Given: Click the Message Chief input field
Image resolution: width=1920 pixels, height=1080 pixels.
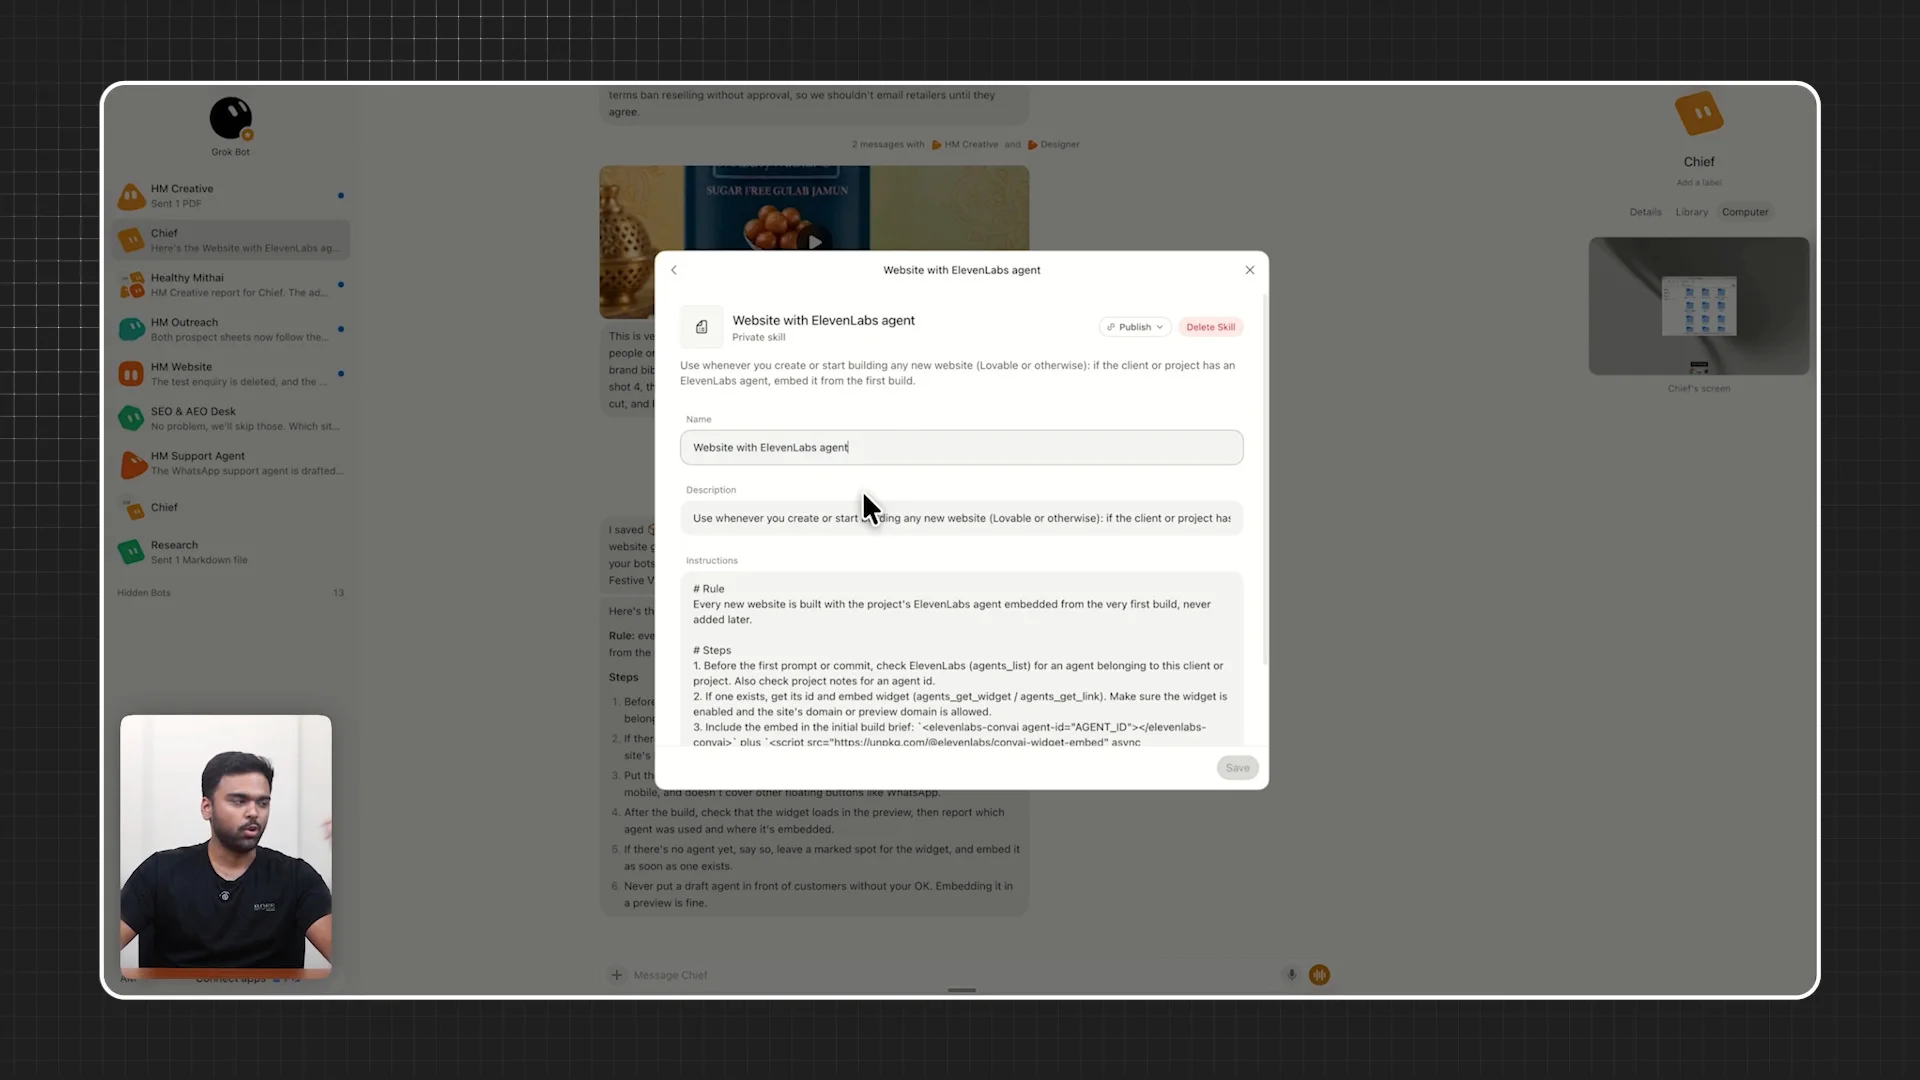Looking at the screenshot, I should coord(950,975).
